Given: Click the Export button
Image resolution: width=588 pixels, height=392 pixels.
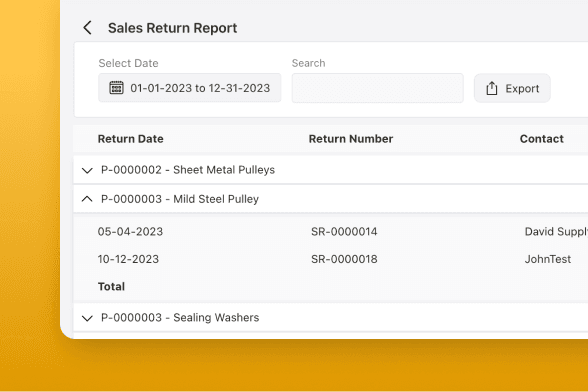Looking at the screenshot, I should (x=512, y=88).
